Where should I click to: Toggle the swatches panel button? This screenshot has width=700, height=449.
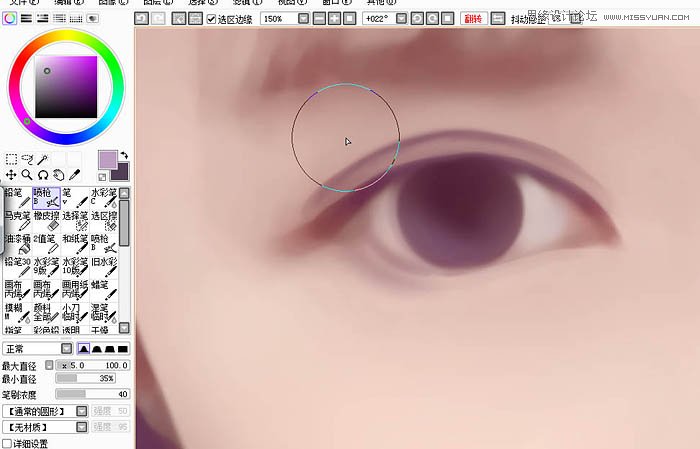(x=76, y=18)
